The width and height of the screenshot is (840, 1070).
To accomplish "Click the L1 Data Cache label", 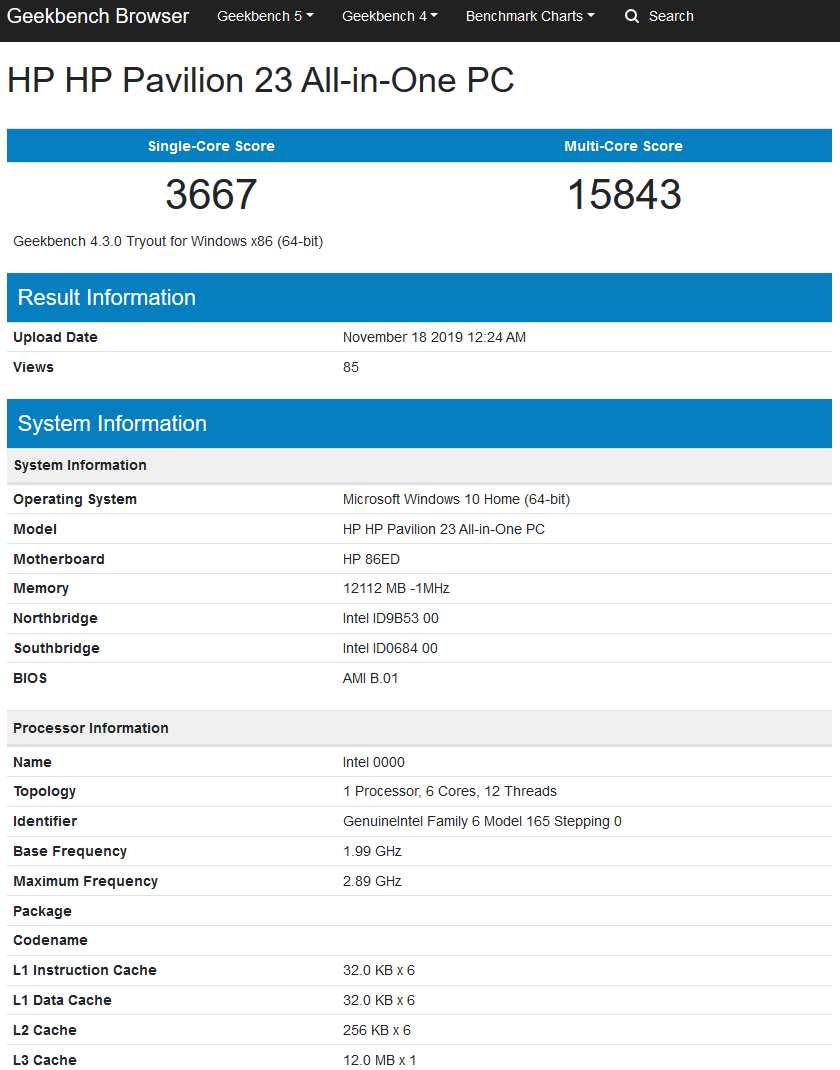I will coord(62,1000).
